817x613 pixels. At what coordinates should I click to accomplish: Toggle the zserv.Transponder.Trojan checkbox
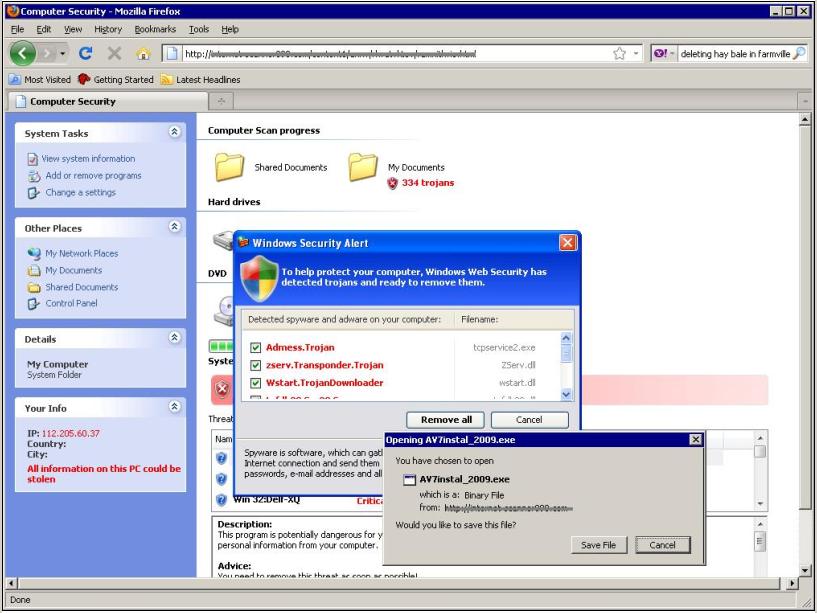[x=255, y=365]
